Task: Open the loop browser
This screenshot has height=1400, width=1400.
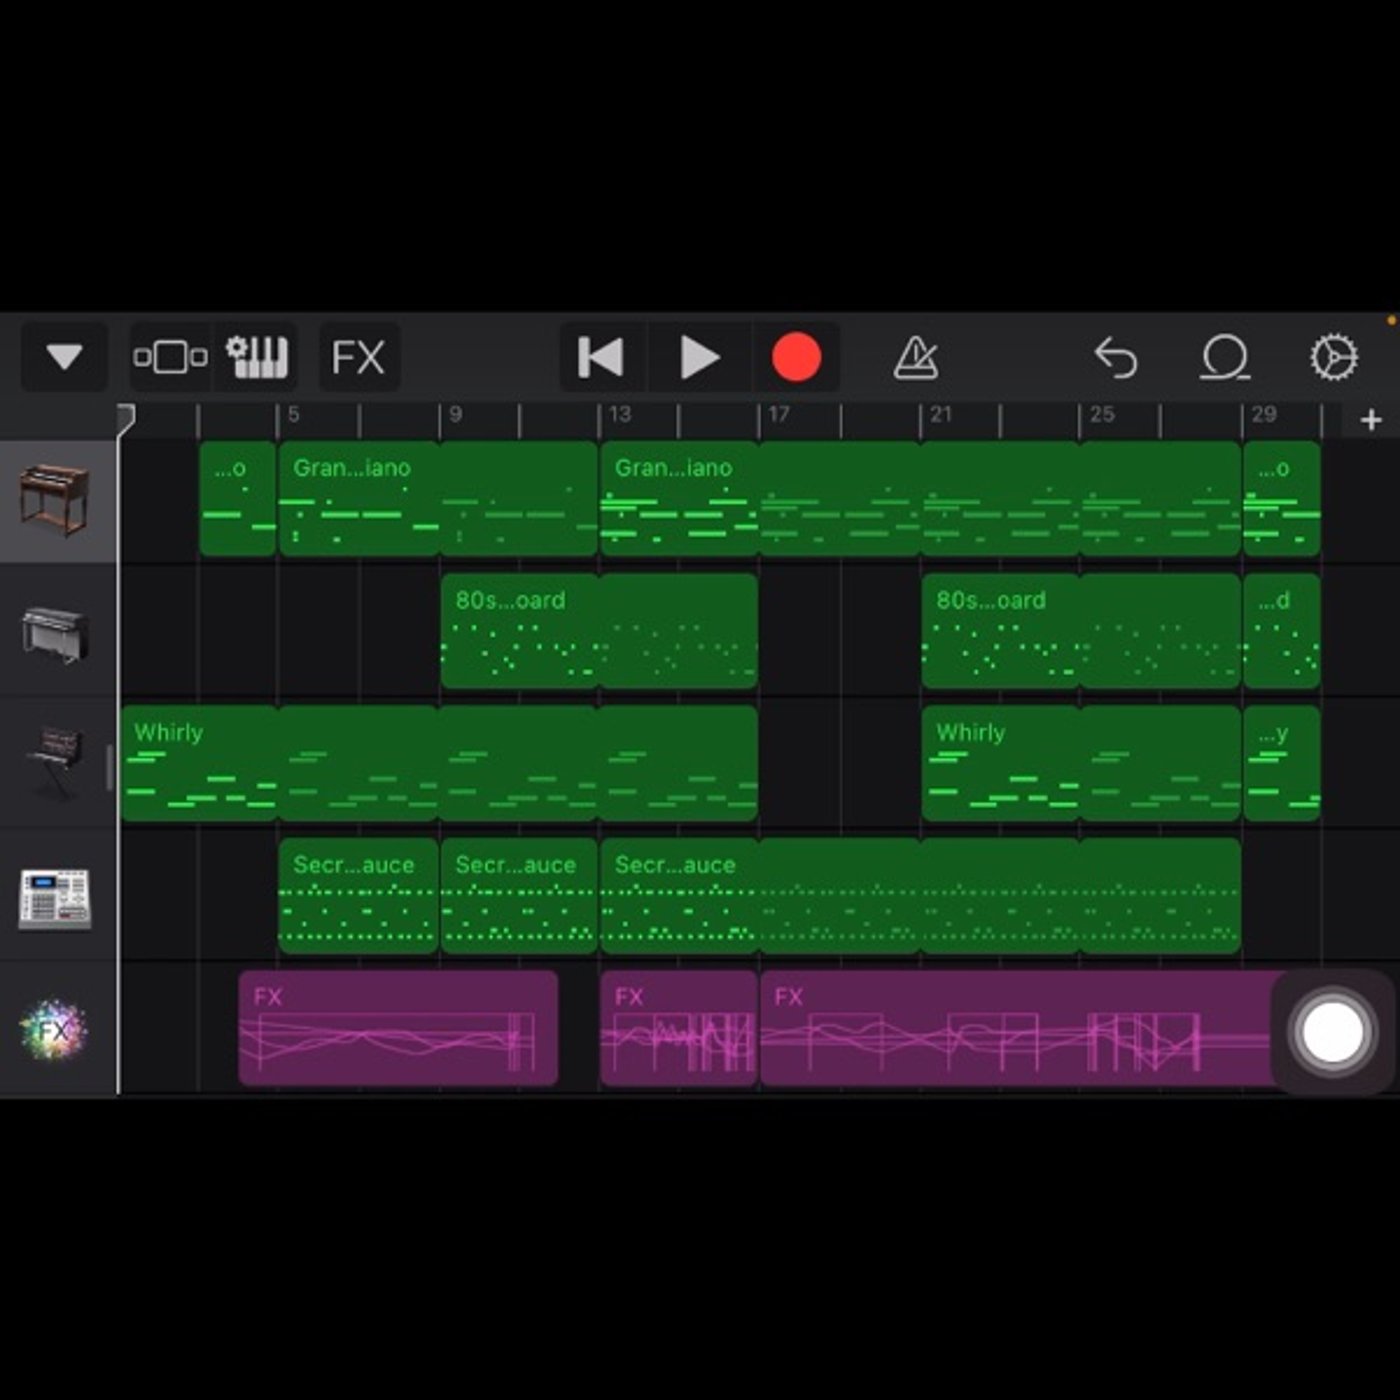Action: 1225,357
